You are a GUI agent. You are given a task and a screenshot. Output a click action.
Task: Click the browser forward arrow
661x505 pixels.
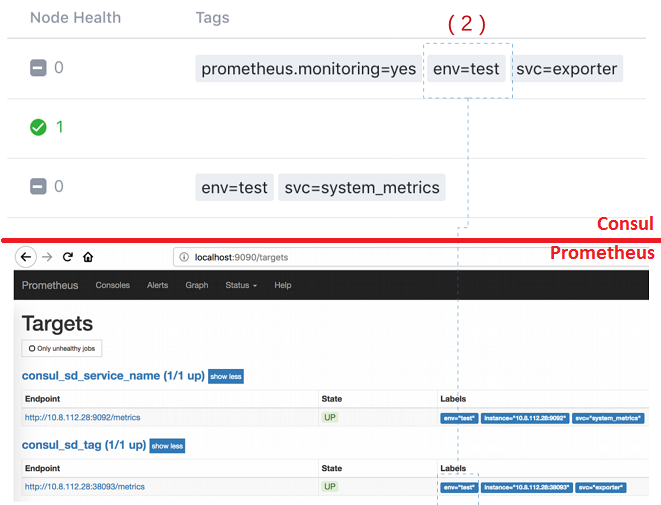click(x=47, y=257)
